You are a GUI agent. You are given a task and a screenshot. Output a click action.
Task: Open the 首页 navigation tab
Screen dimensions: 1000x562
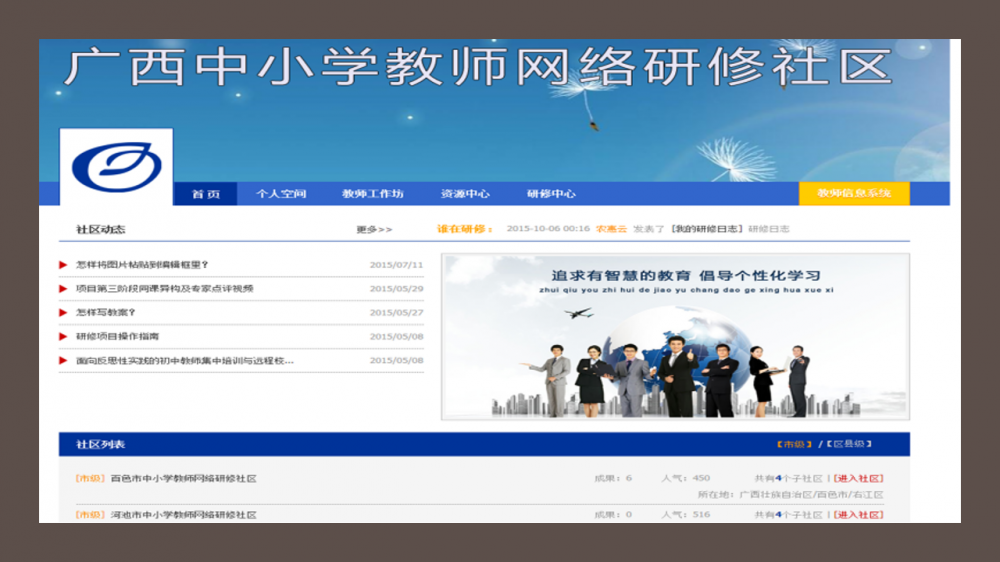206,194
